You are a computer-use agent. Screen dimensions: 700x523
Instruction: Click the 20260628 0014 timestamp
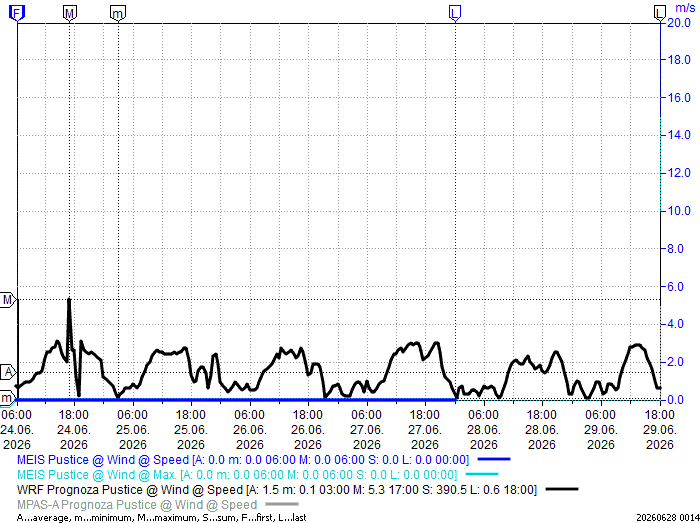point(668,518)
